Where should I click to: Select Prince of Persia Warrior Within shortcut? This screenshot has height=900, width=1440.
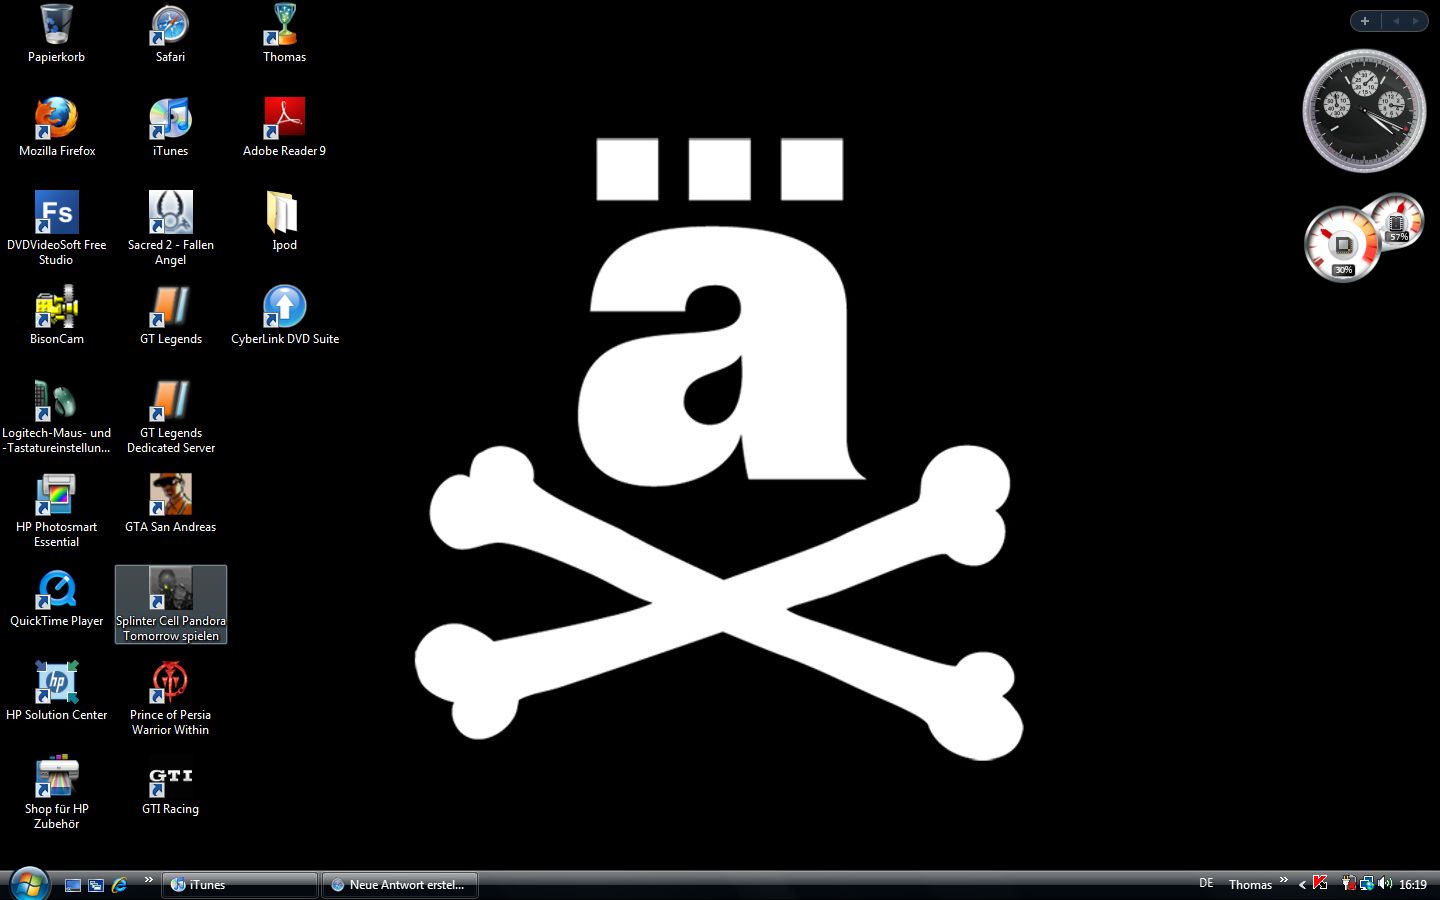click(x=170, y=699)
